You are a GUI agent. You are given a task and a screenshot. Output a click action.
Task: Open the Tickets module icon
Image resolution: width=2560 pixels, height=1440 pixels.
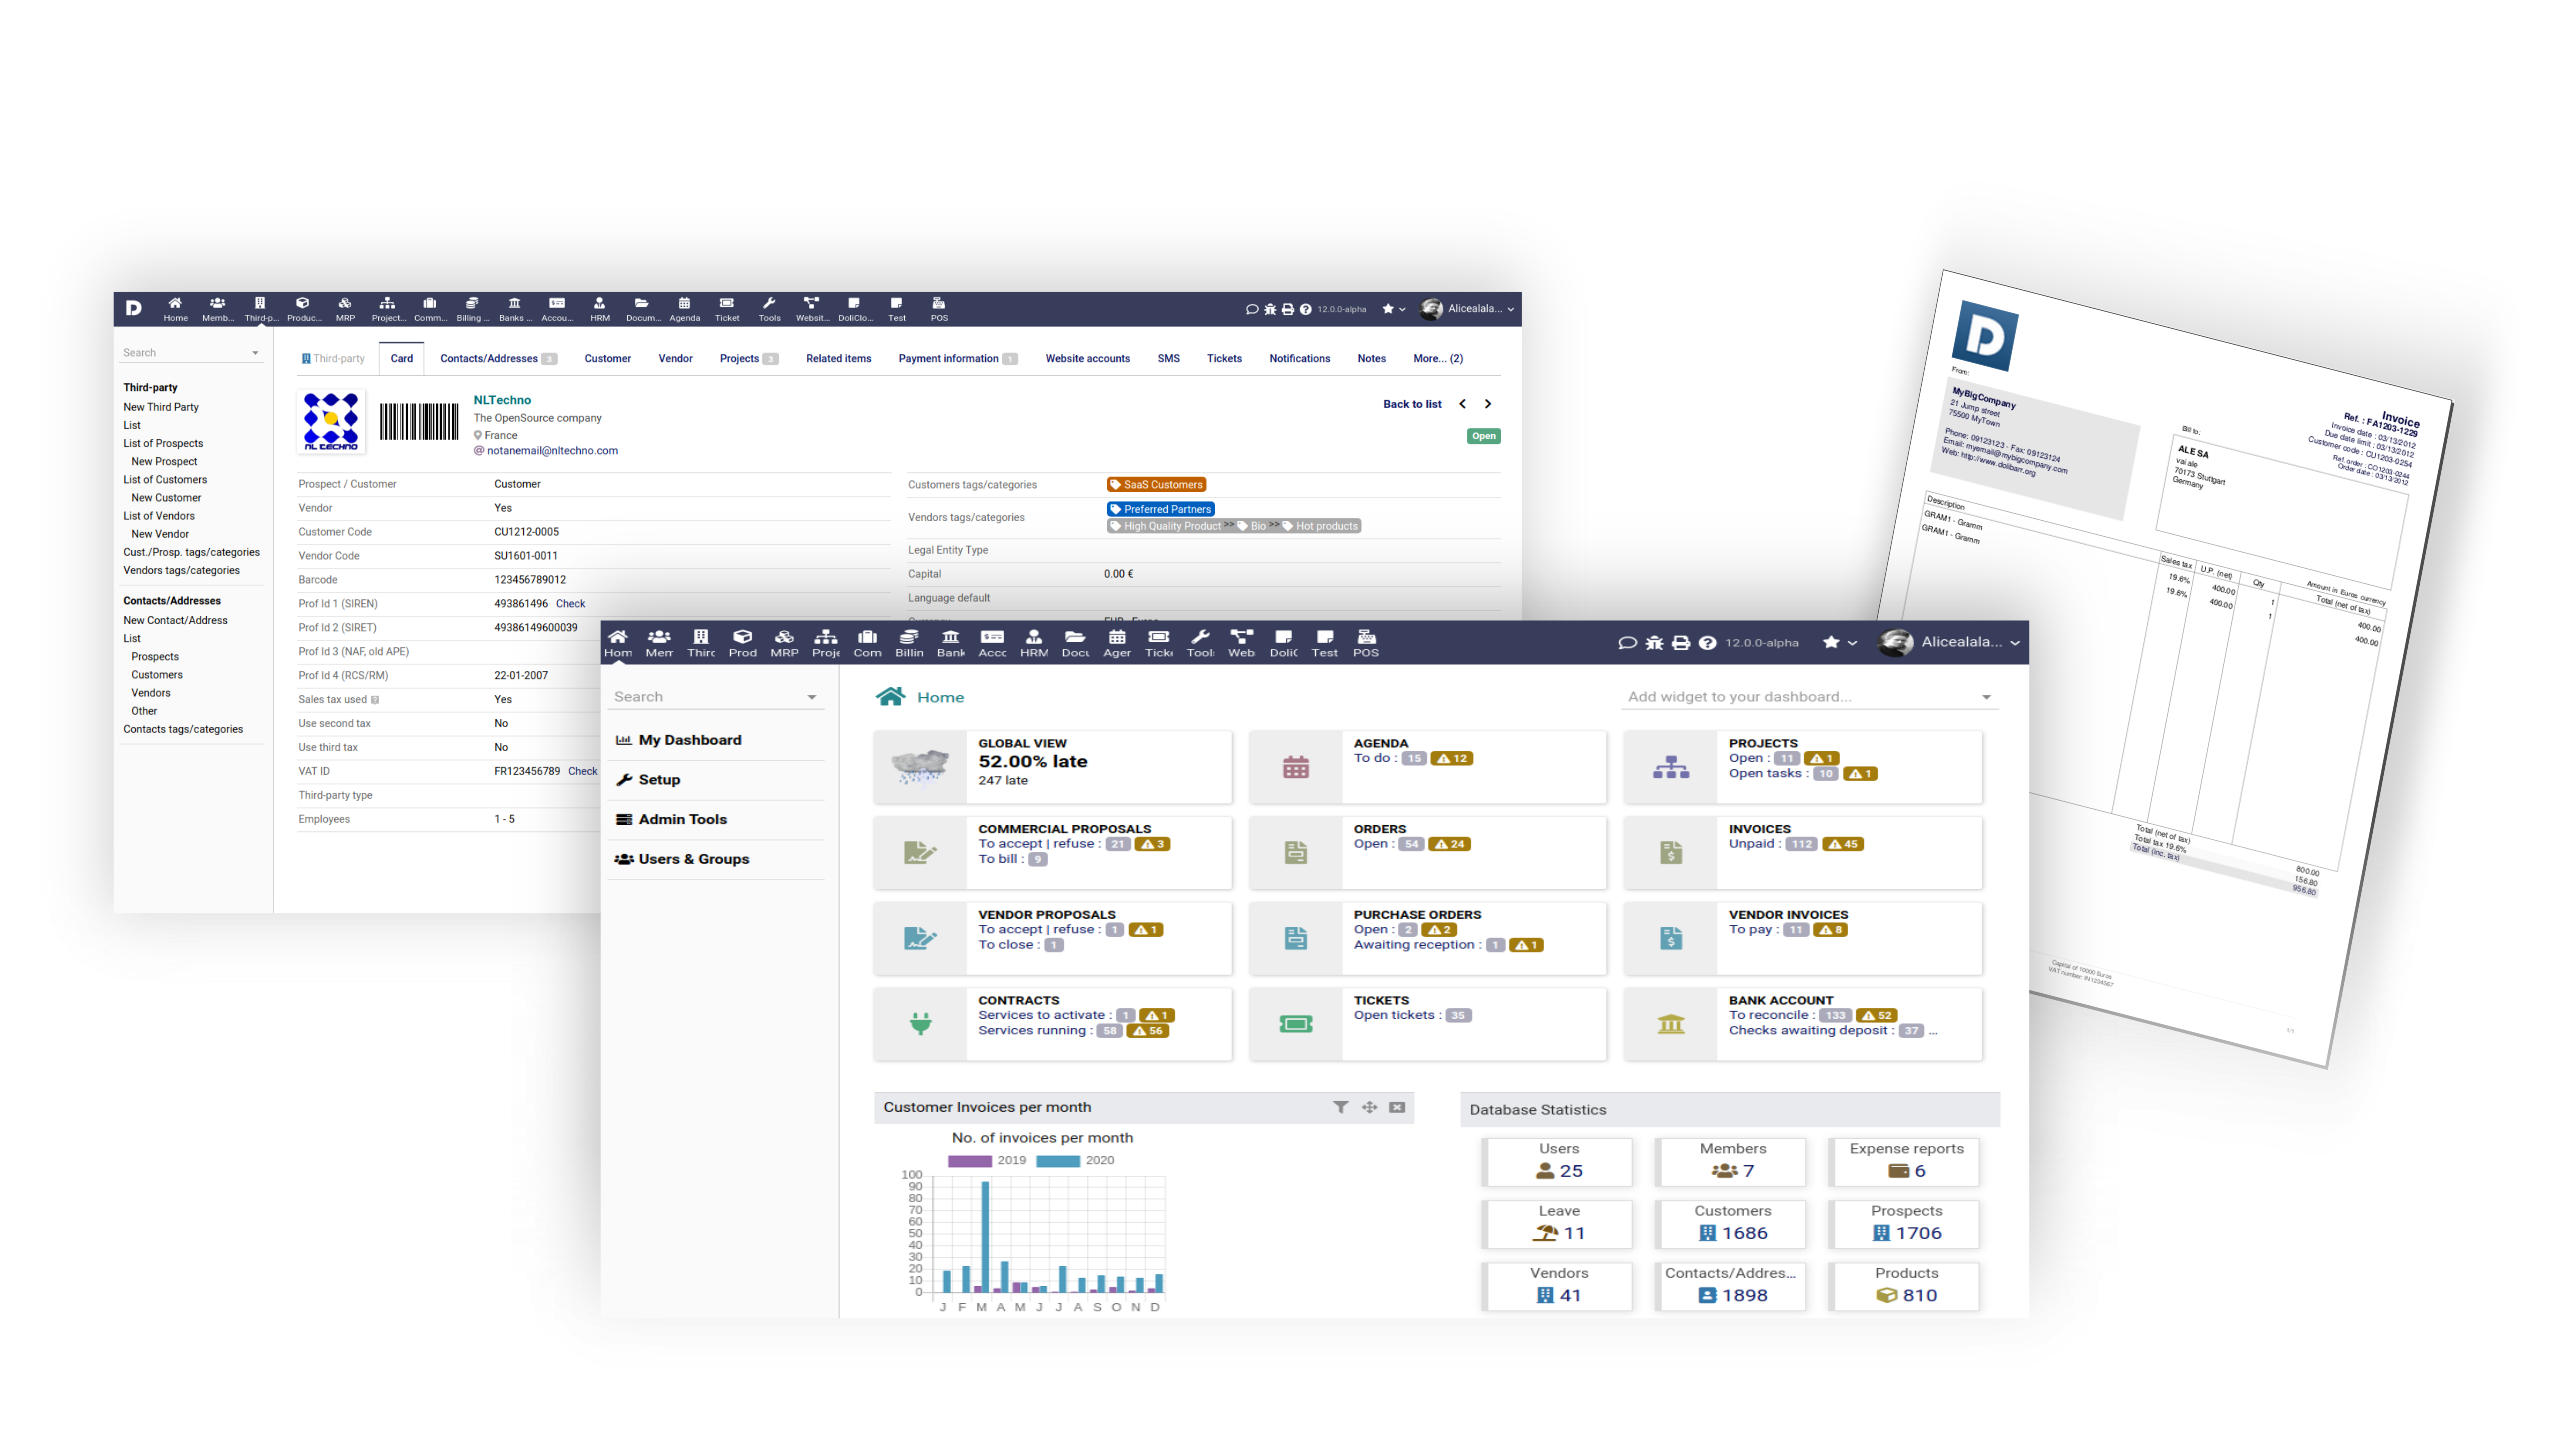(x=1159, y=642)
